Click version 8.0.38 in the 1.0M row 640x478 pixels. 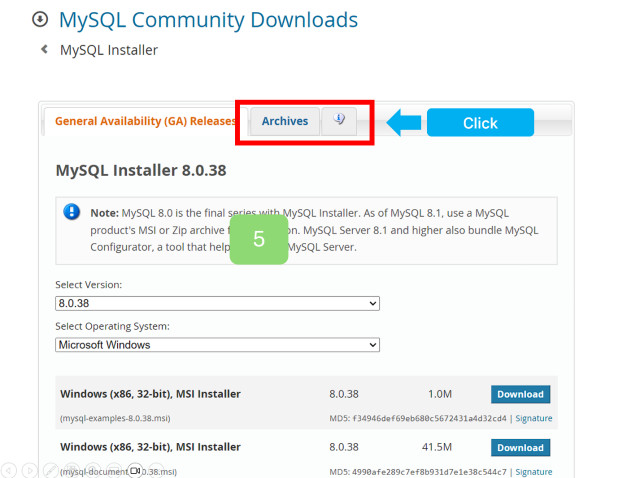click(344, 394)
